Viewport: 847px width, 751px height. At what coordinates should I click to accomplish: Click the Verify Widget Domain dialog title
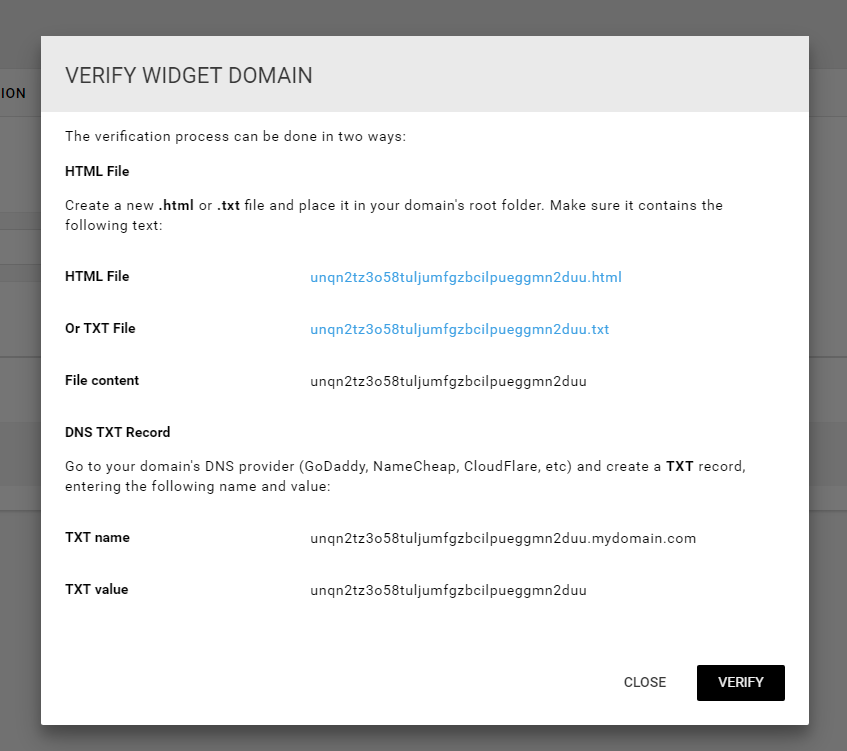[189, 76]
